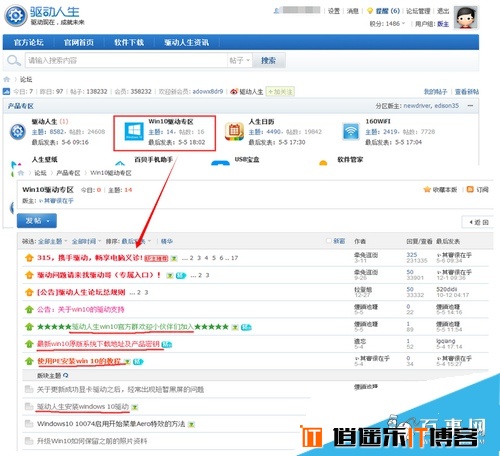Viewport: 500px width, 456px height.
Task: Click folder icon of 关于更新成功显卡驱动 thread
Action: (29, 389)
